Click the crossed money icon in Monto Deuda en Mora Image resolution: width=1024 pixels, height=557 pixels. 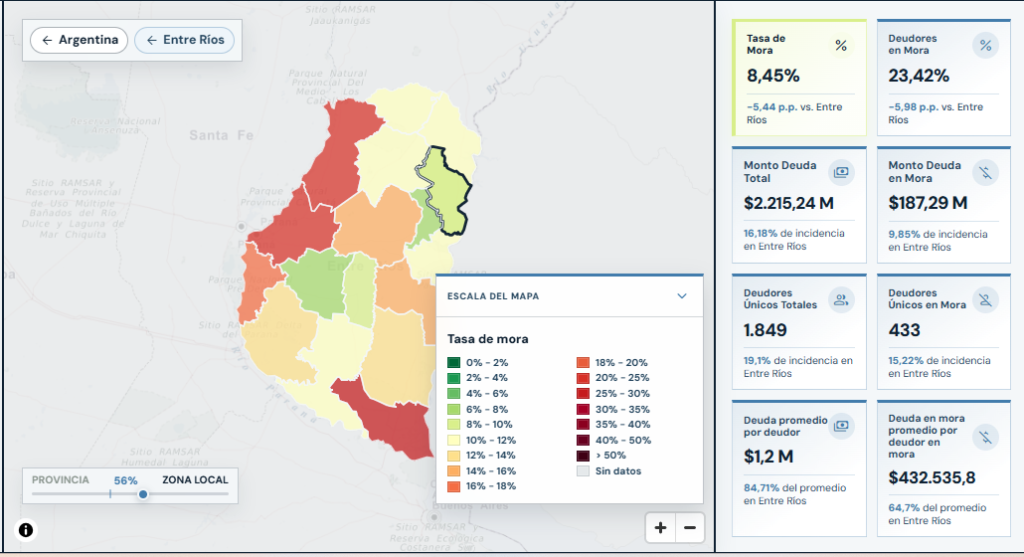point(985,172)
